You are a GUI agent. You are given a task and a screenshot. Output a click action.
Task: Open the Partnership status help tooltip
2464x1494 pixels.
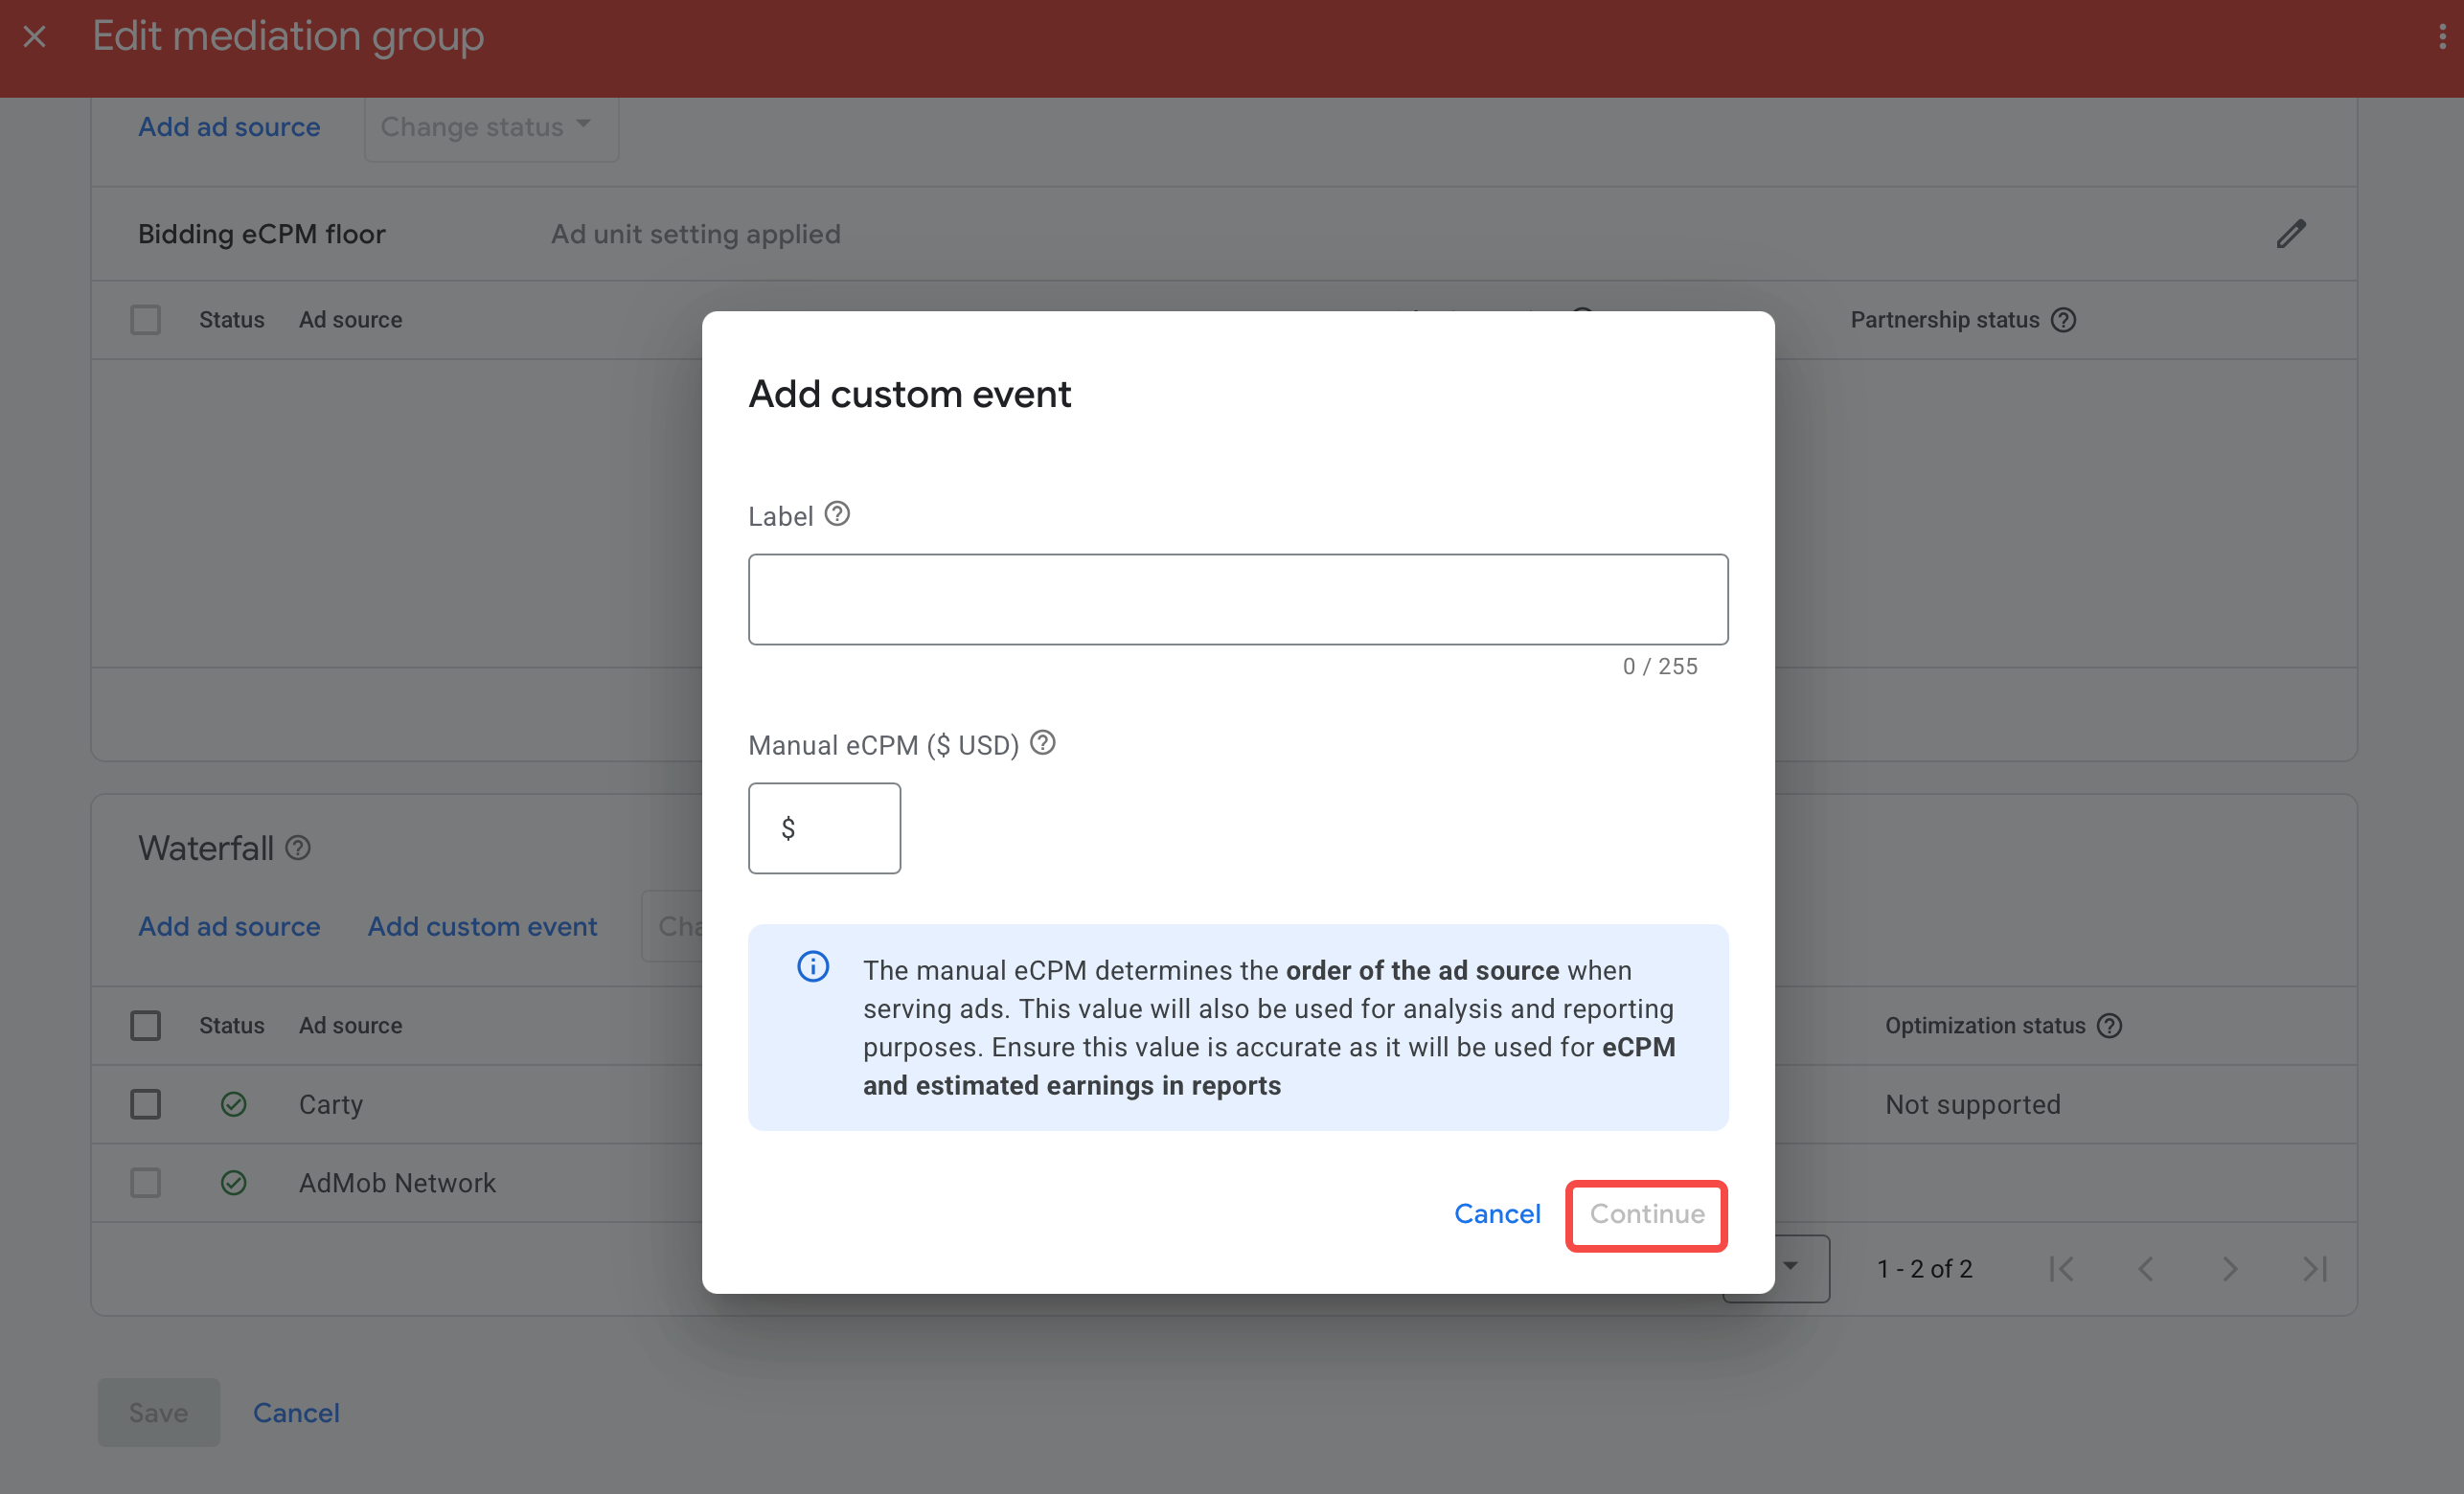coord(2064,319)
